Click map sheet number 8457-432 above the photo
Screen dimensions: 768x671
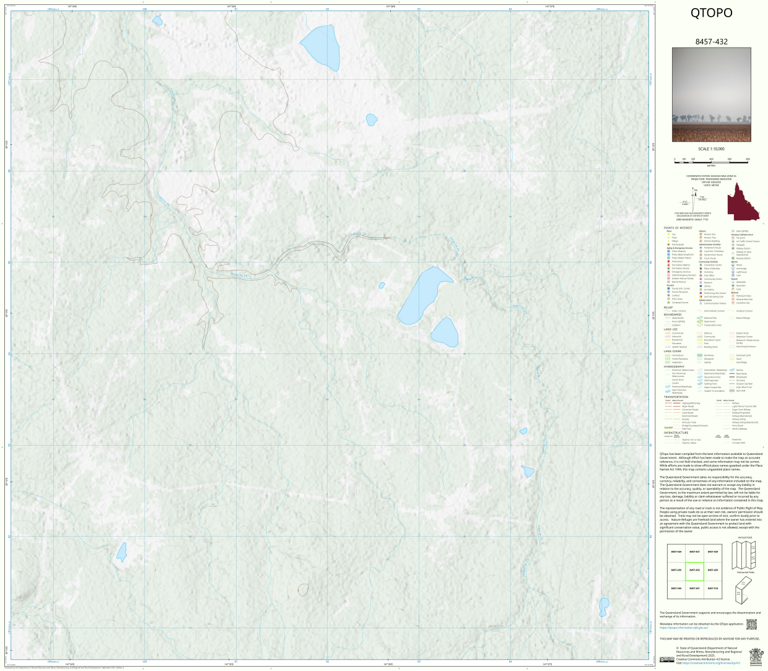tap(711, 42)
